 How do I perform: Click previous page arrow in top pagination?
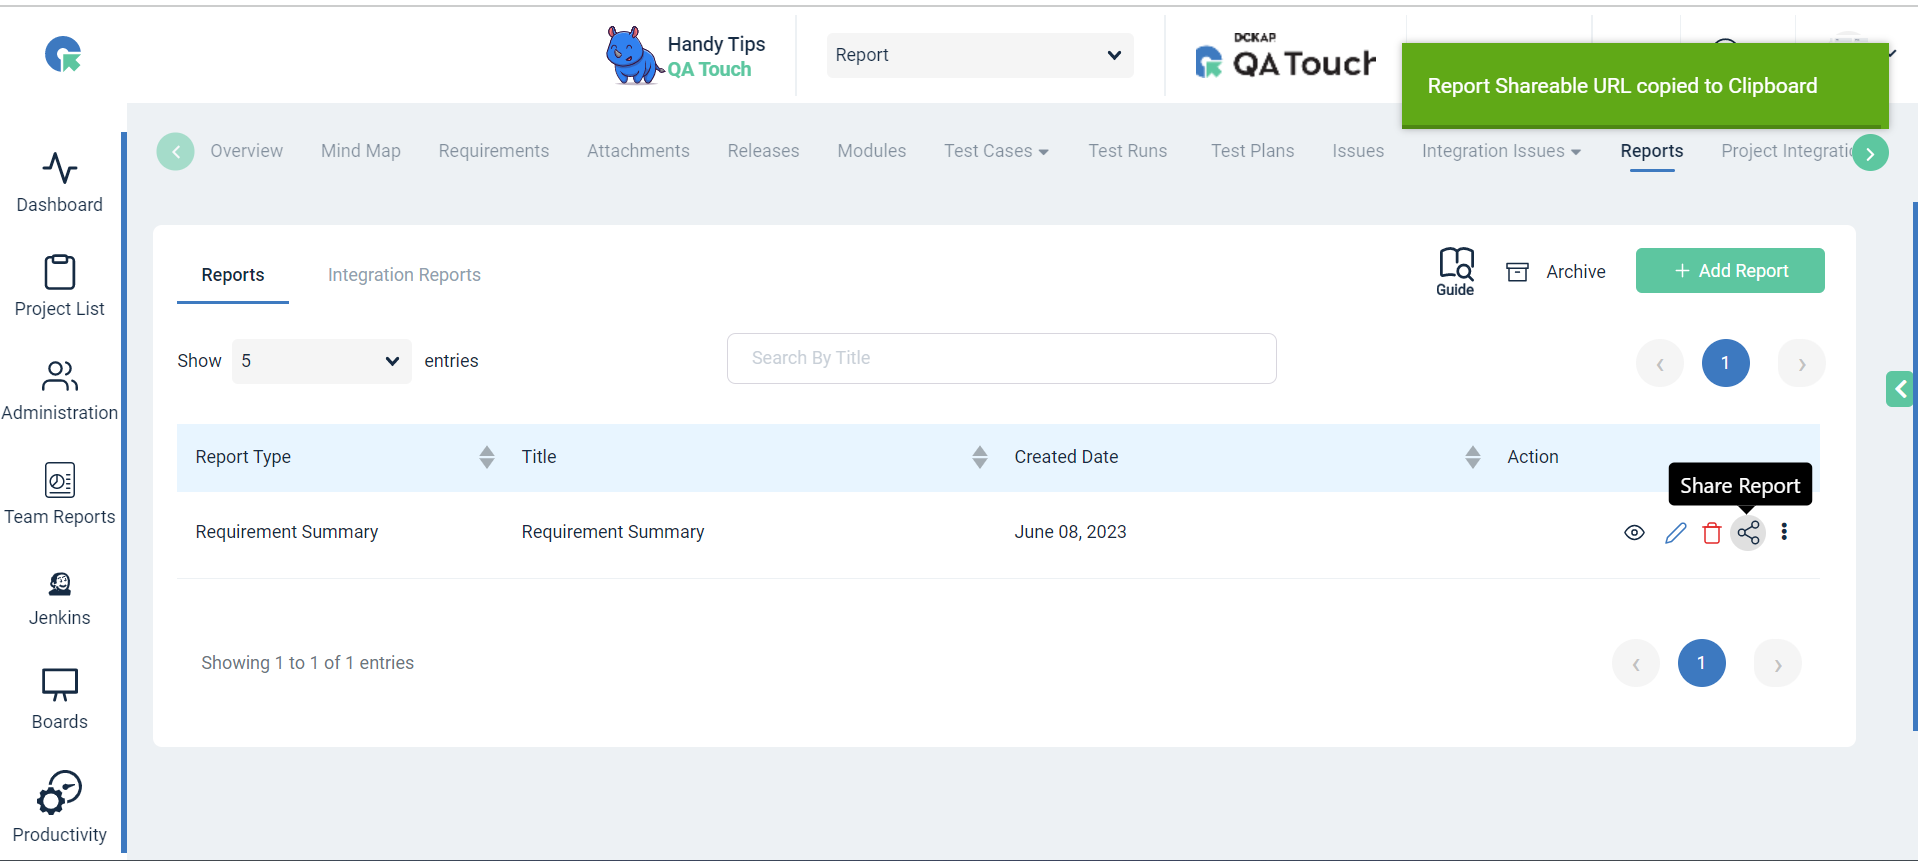point(1660,363)
